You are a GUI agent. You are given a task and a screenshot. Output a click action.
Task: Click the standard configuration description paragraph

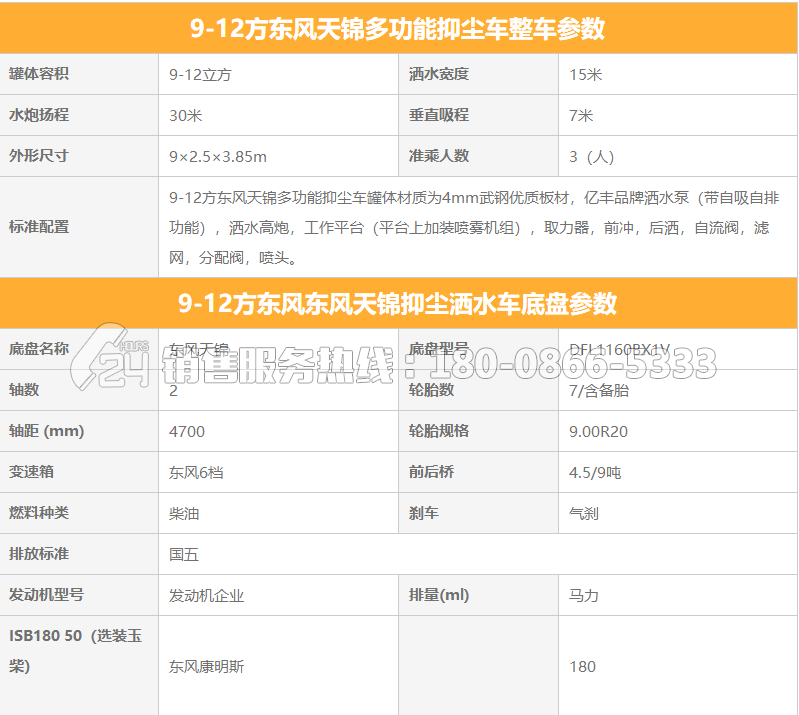point(470,227)
